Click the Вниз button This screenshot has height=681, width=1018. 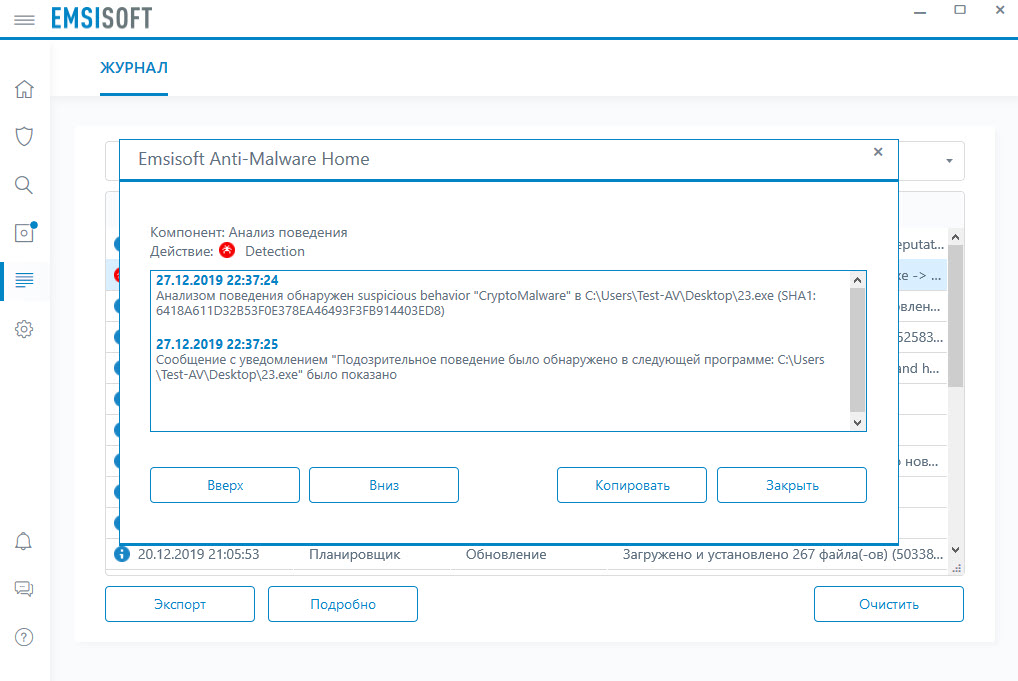pos(384,485)
